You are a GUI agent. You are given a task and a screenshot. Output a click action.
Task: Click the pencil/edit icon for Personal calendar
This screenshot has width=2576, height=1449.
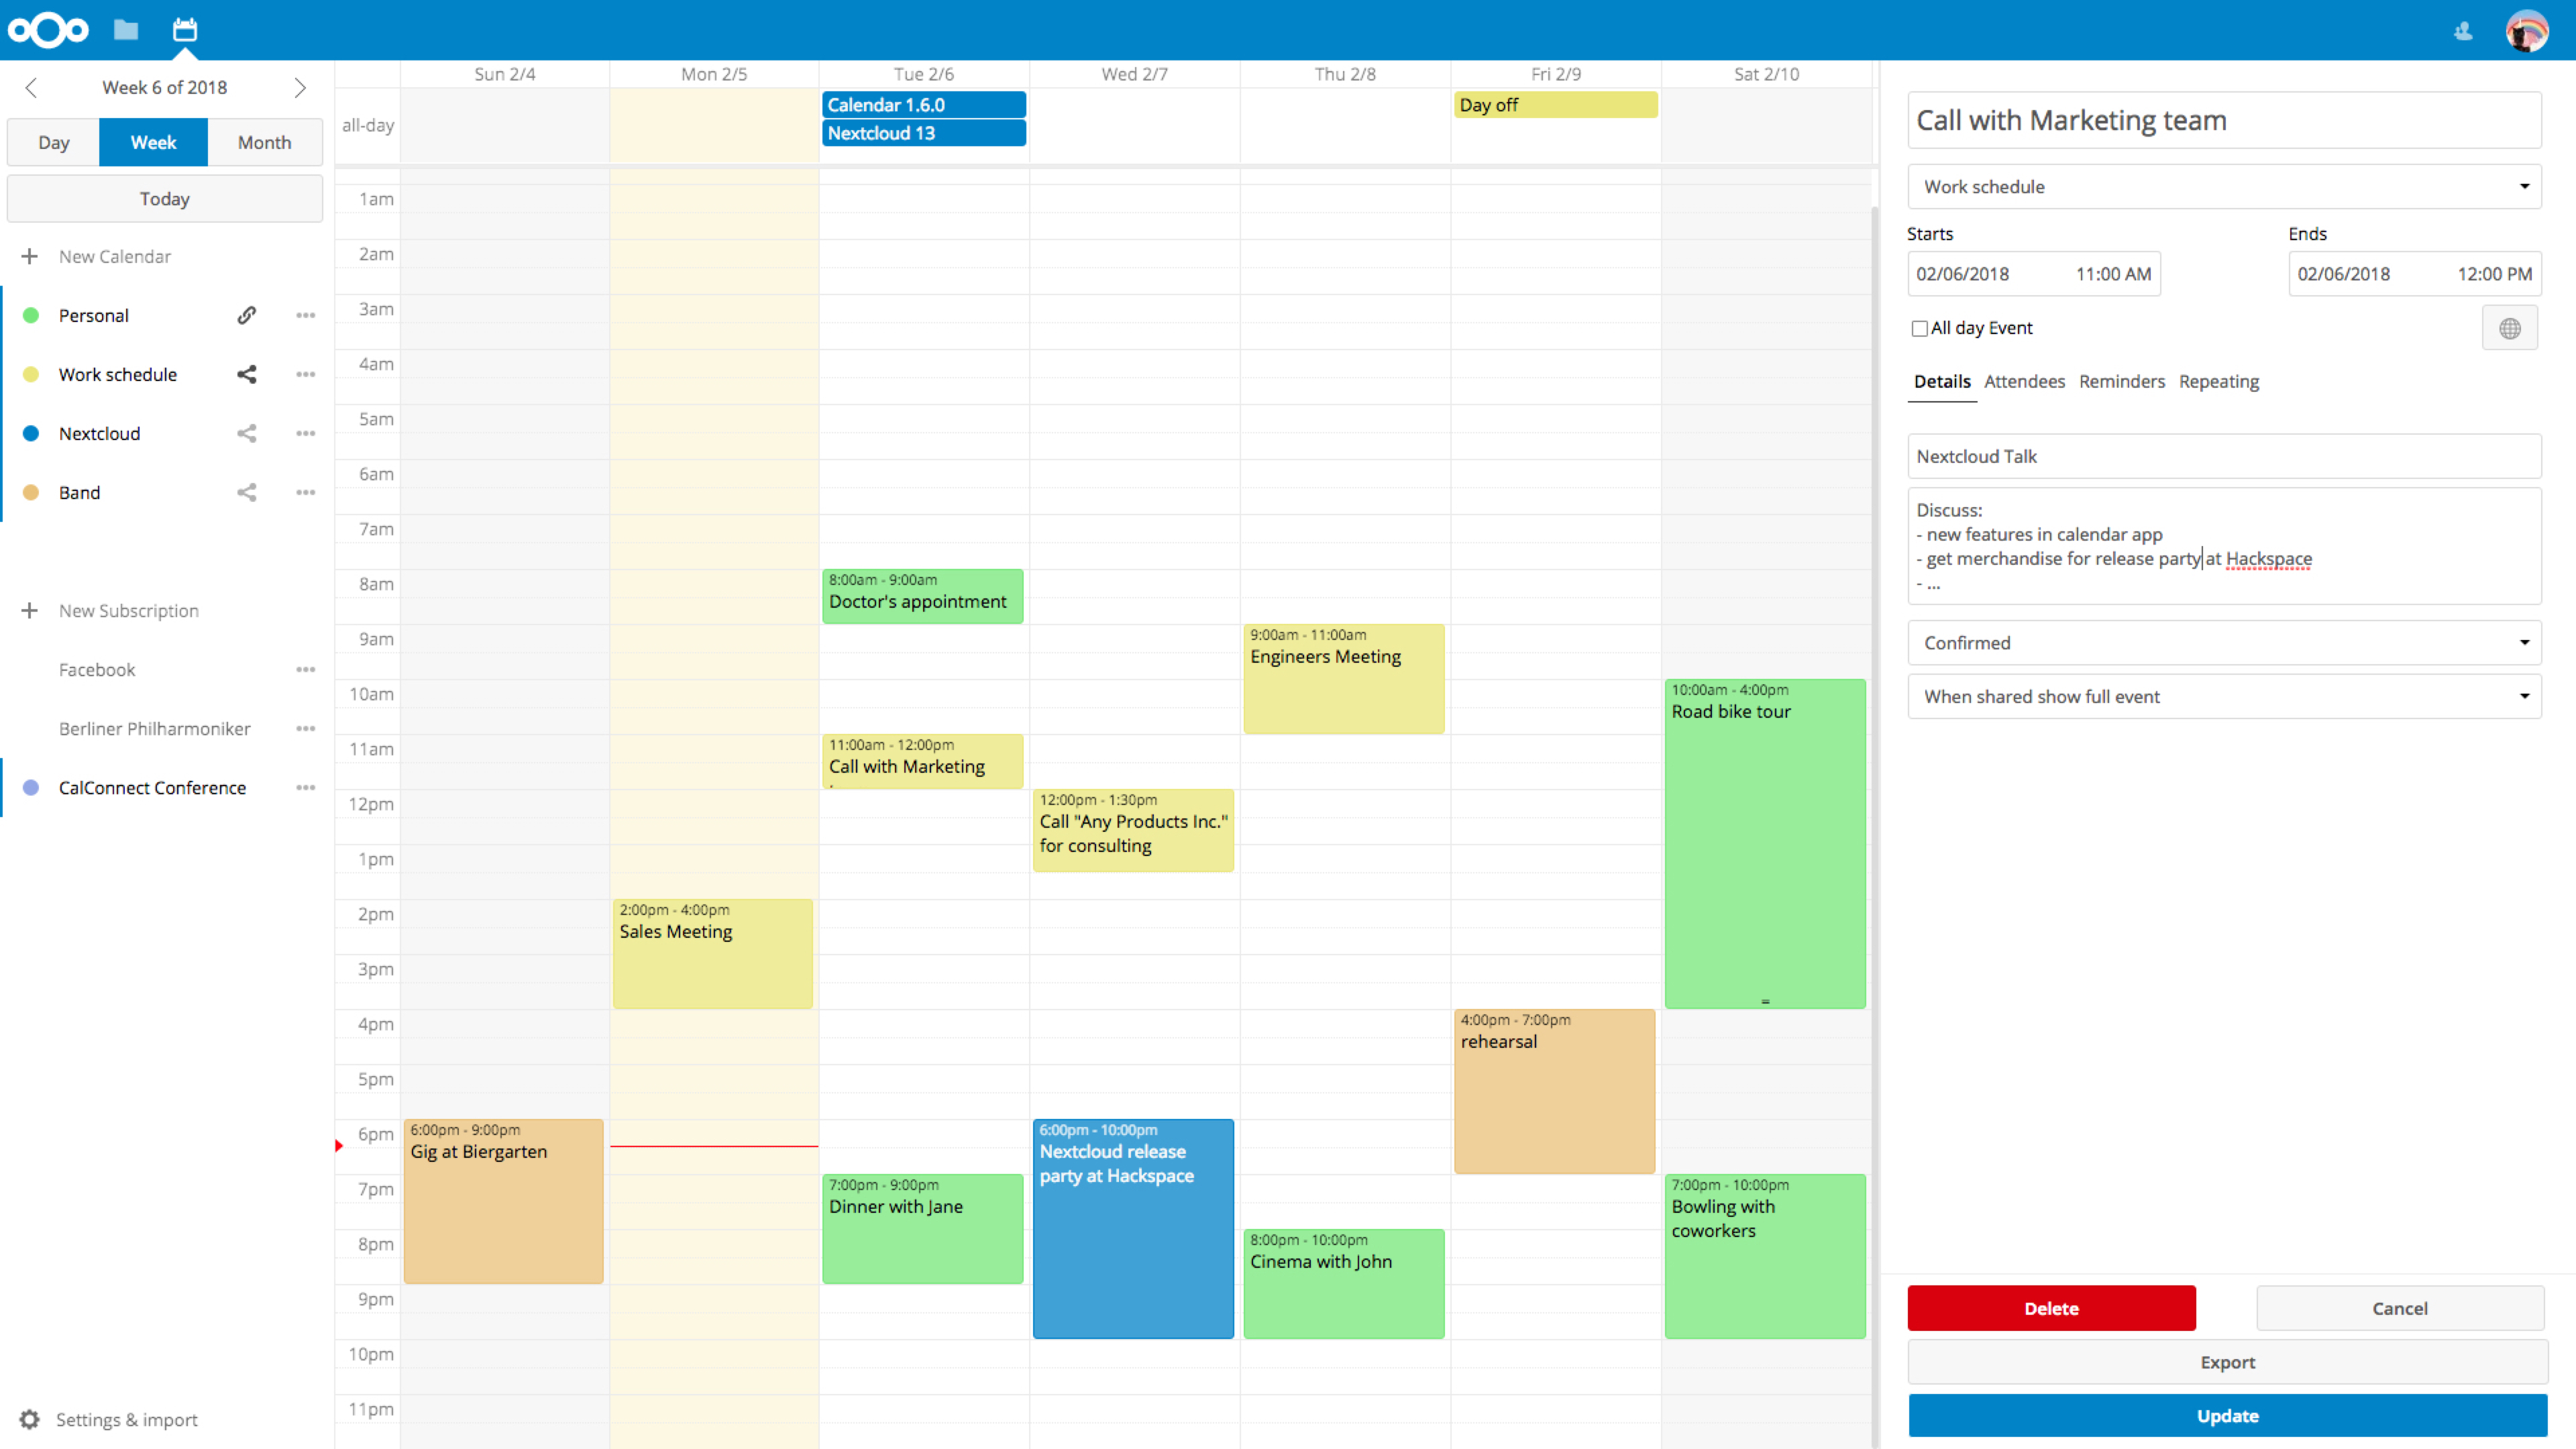(x=248, y=315)
